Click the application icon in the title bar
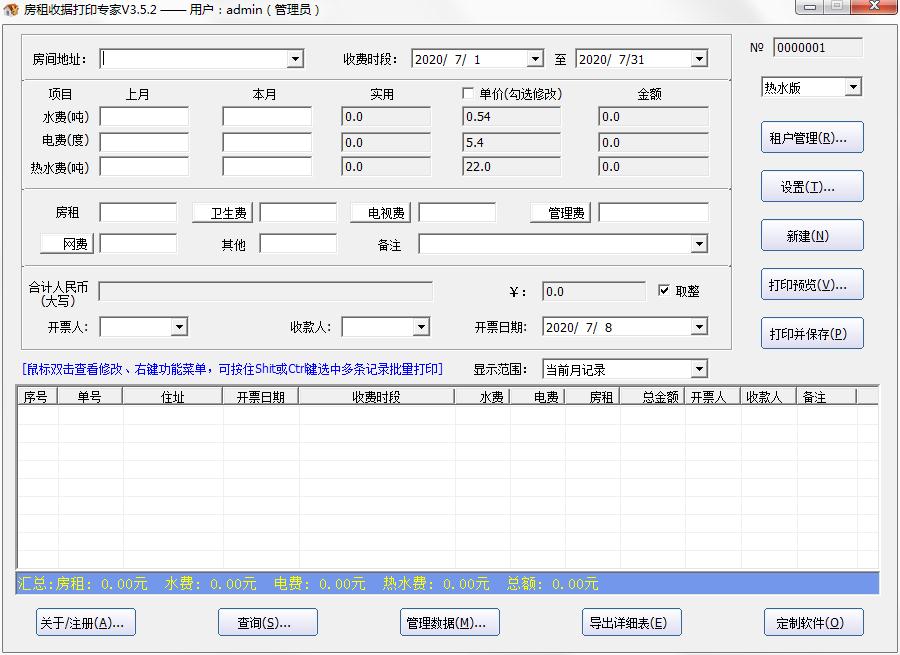Viewport: 900px width, 655px height. coord(11,9)
